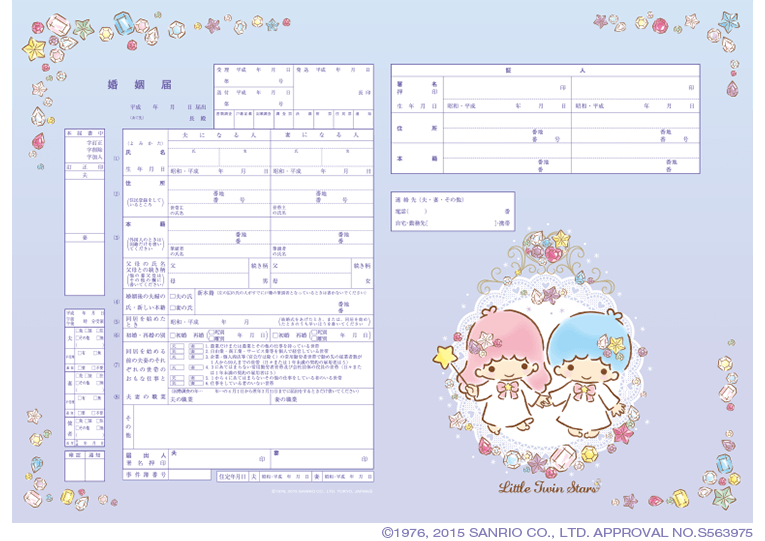Click the 初婚・再婚の別 row label
The height and width of the screenshot is (541, 765).
146,336
